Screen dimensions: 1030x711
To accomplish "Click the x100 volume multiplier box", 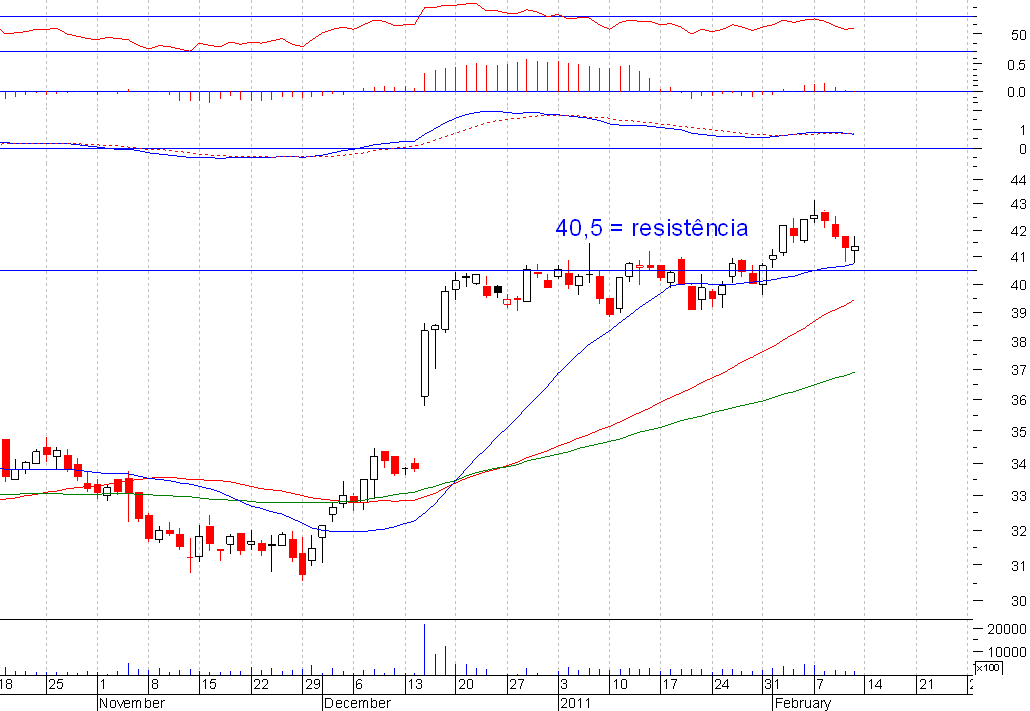I will (987, 668).
